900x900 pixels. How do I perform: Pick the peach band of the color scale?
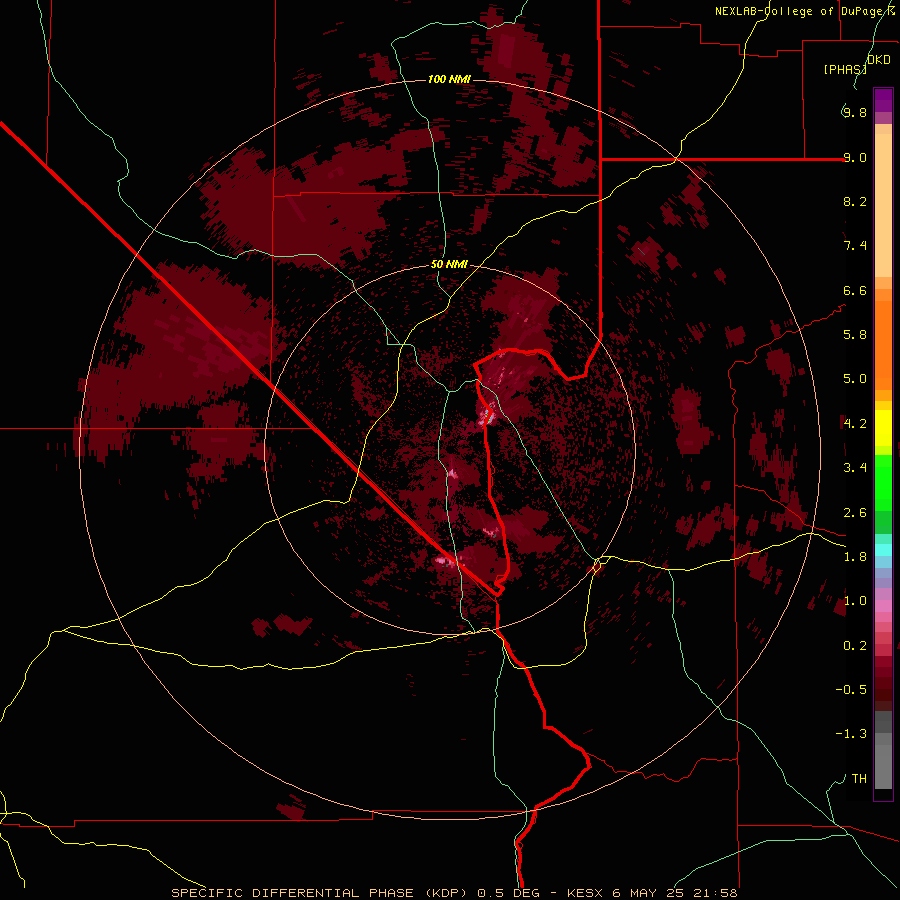[x=883, y=205]
